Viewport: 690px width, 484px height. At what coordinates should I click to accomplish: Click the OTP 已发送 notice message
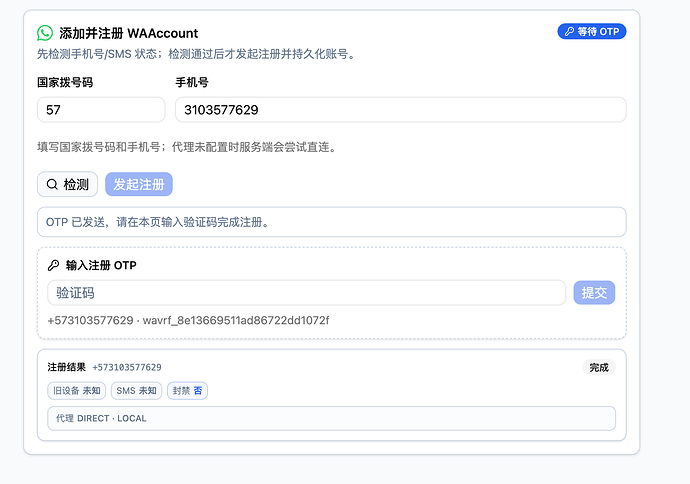pyautogui.click(x=331, y=222)
